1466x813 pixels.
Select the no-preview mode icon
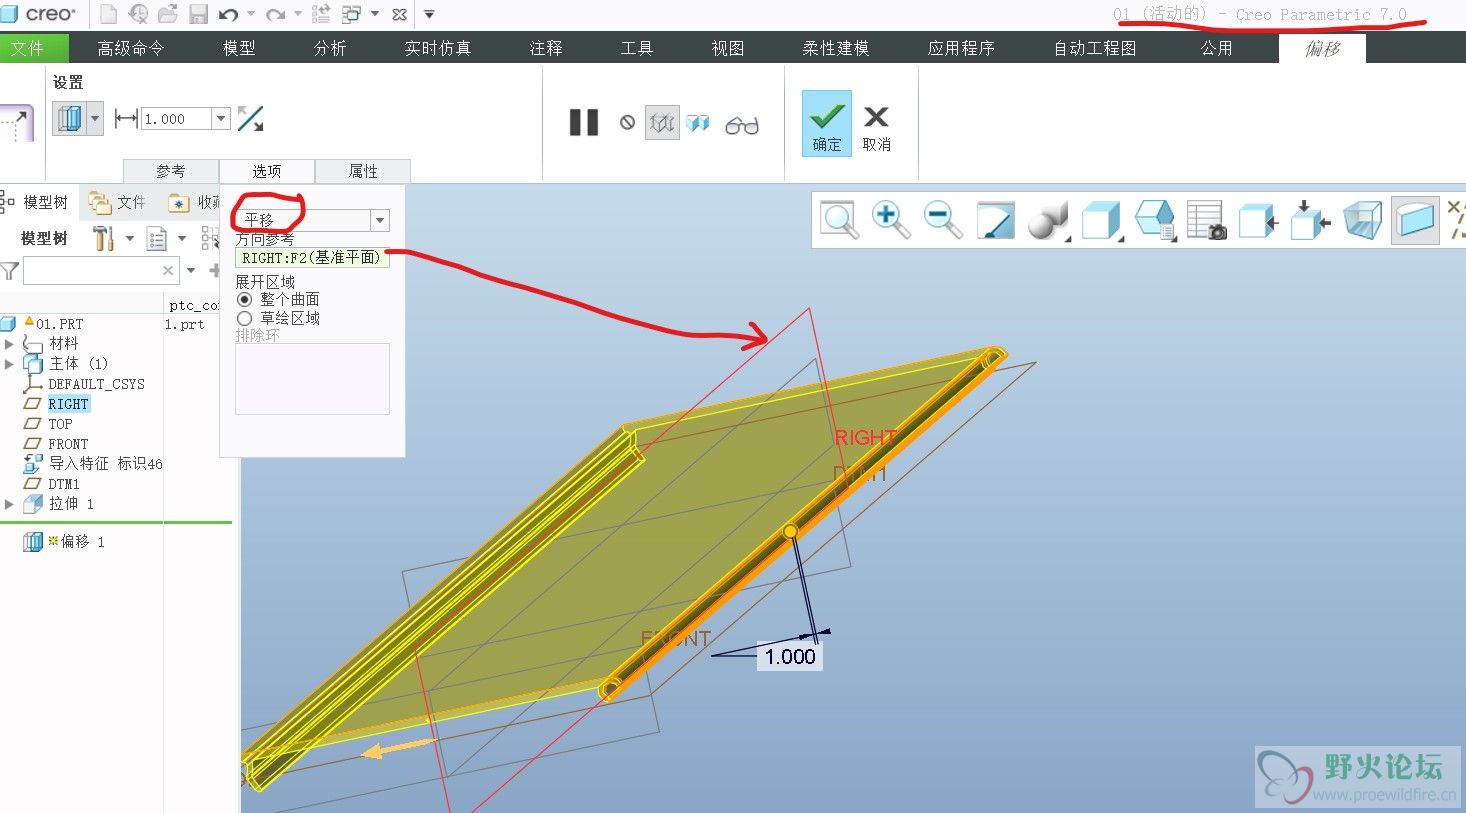627,123
